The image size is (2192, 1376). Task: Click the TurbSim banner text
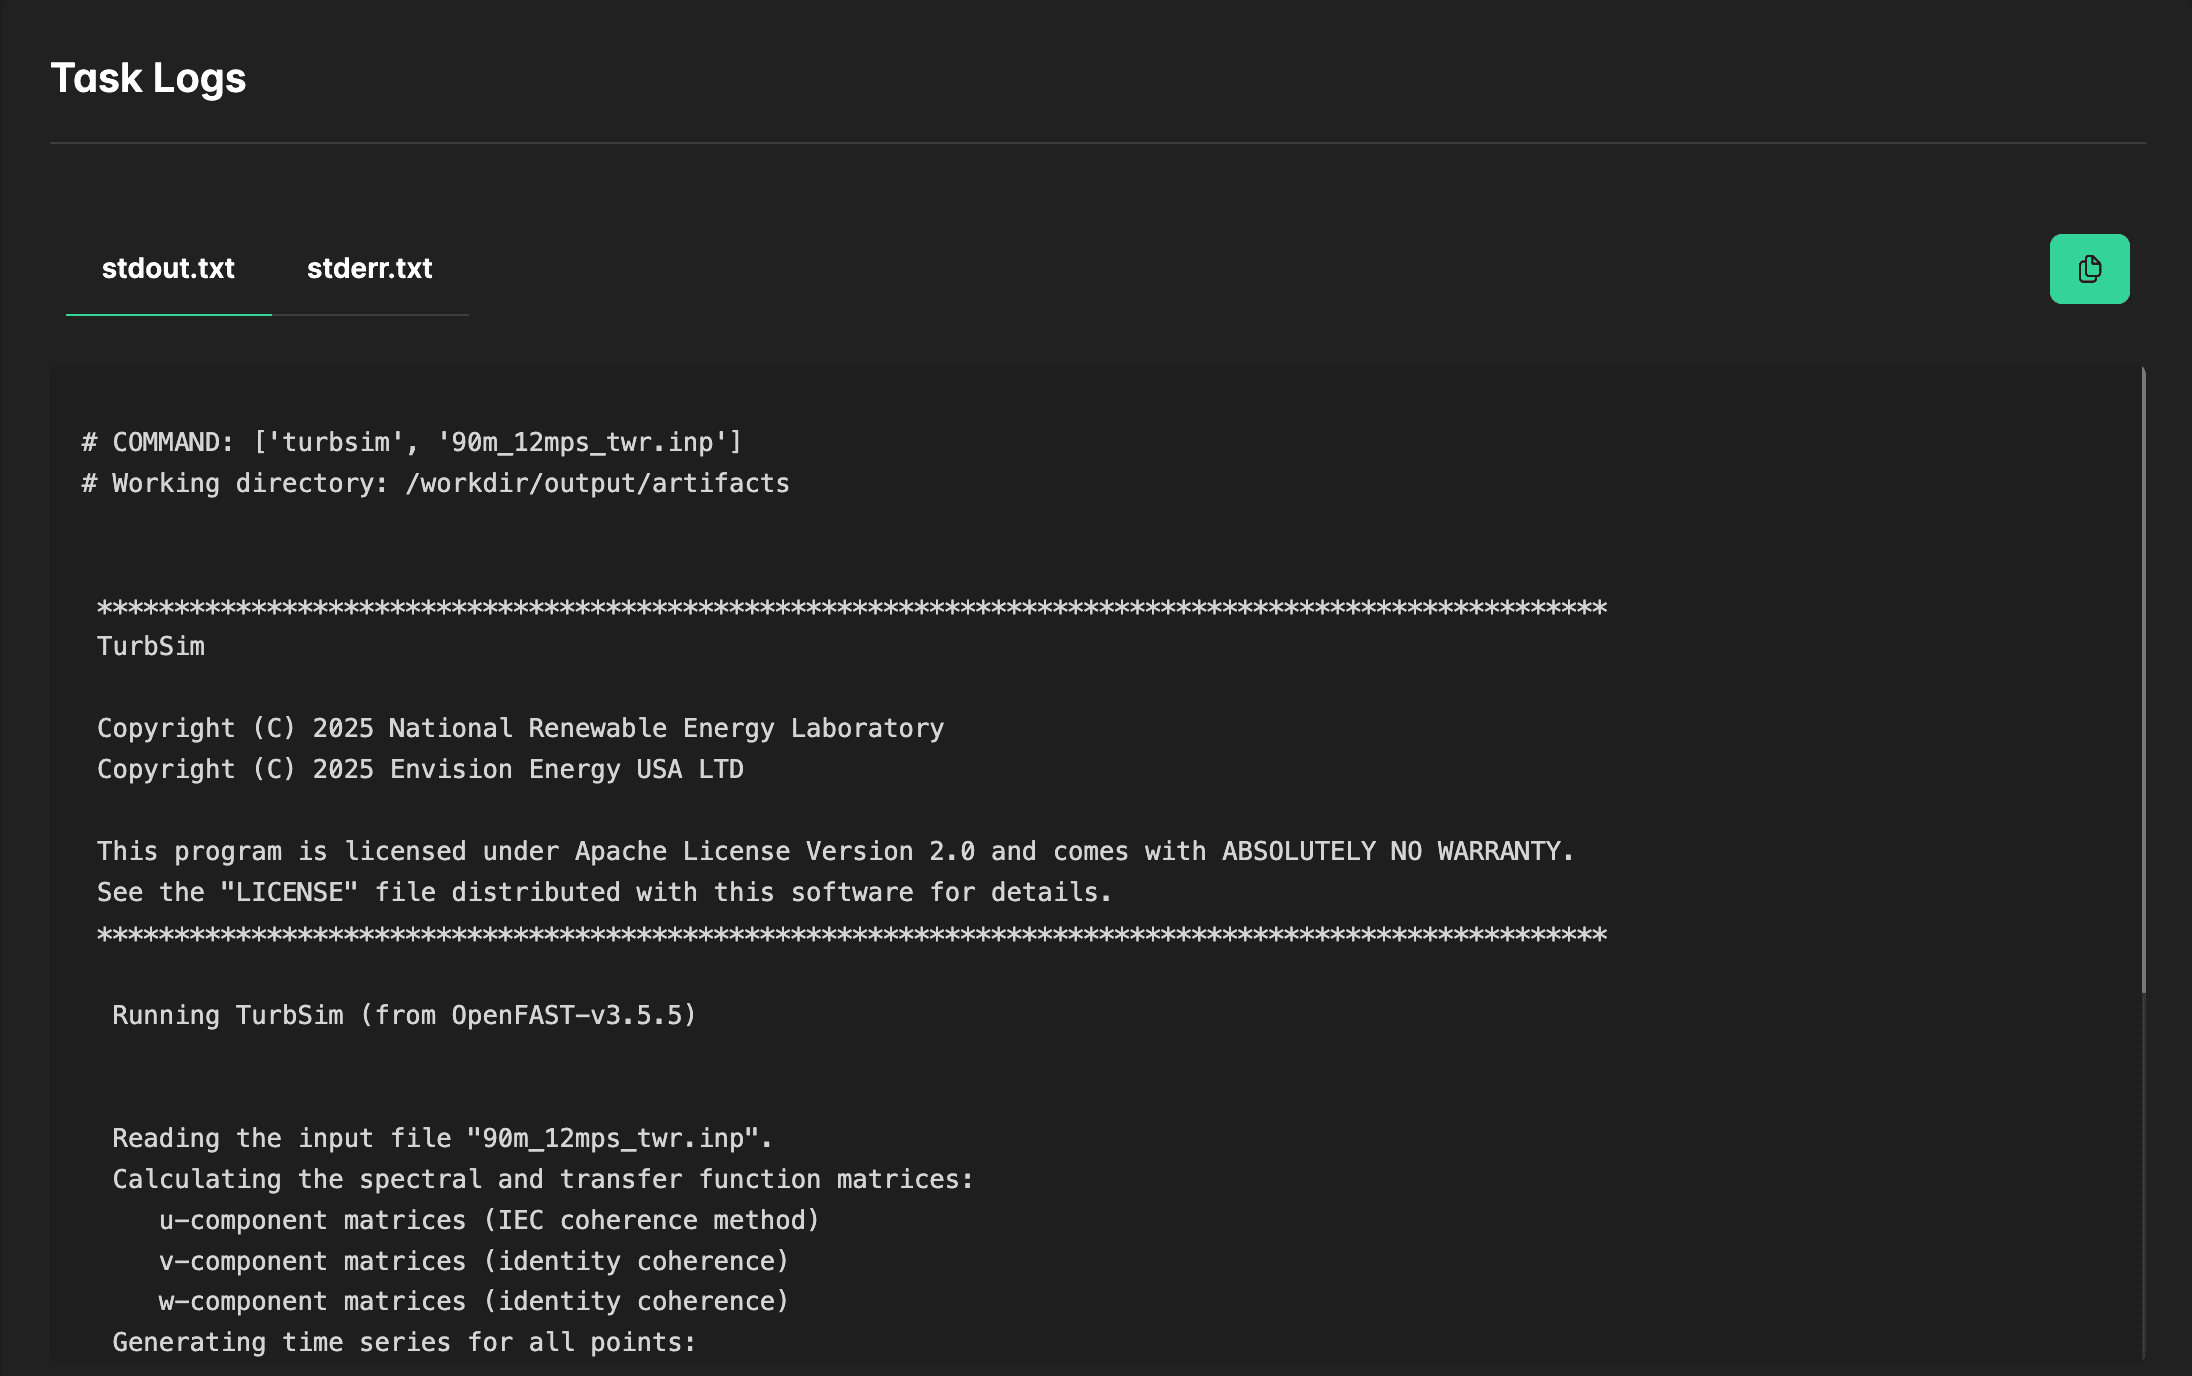point(151,645)
